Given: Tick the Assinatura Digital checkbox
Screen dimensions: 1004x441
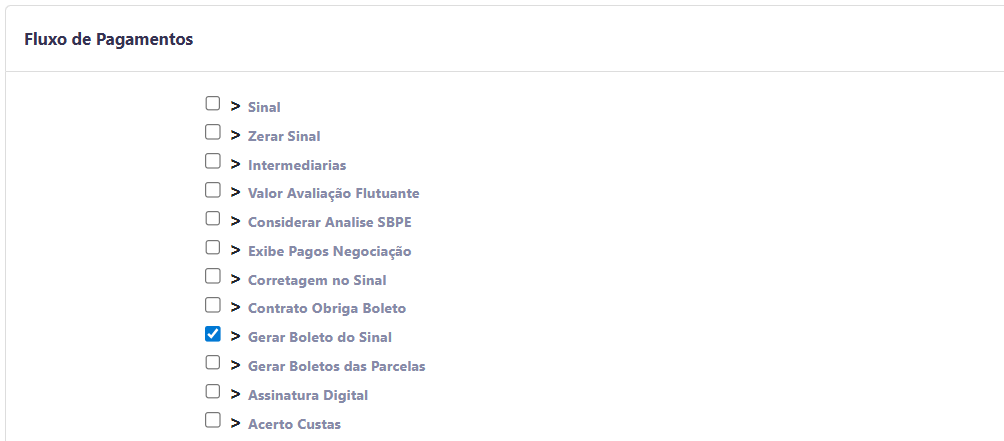Looking at the screenshot, I should (x=212, y=391).
